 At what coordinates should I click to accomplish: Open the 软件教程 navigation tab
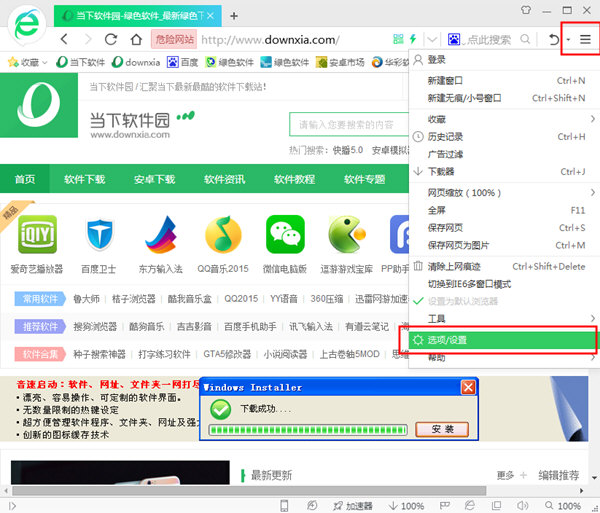tap(294, 179)
